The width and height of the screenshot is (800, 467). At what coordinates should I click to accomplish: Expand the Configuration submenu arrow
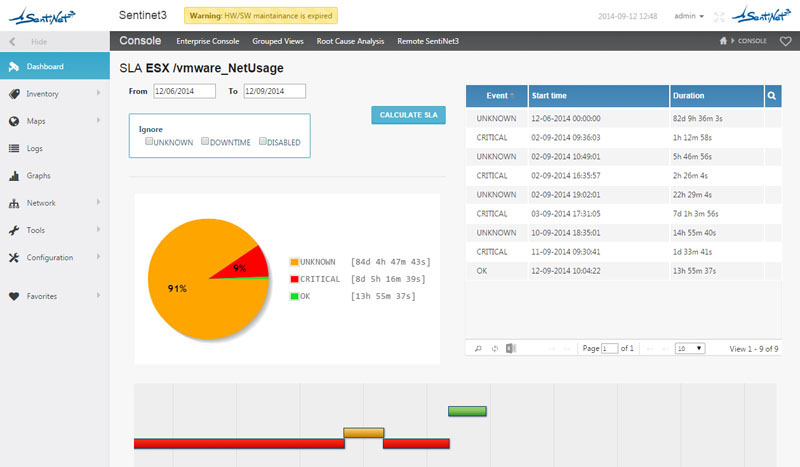pos(98,257)
